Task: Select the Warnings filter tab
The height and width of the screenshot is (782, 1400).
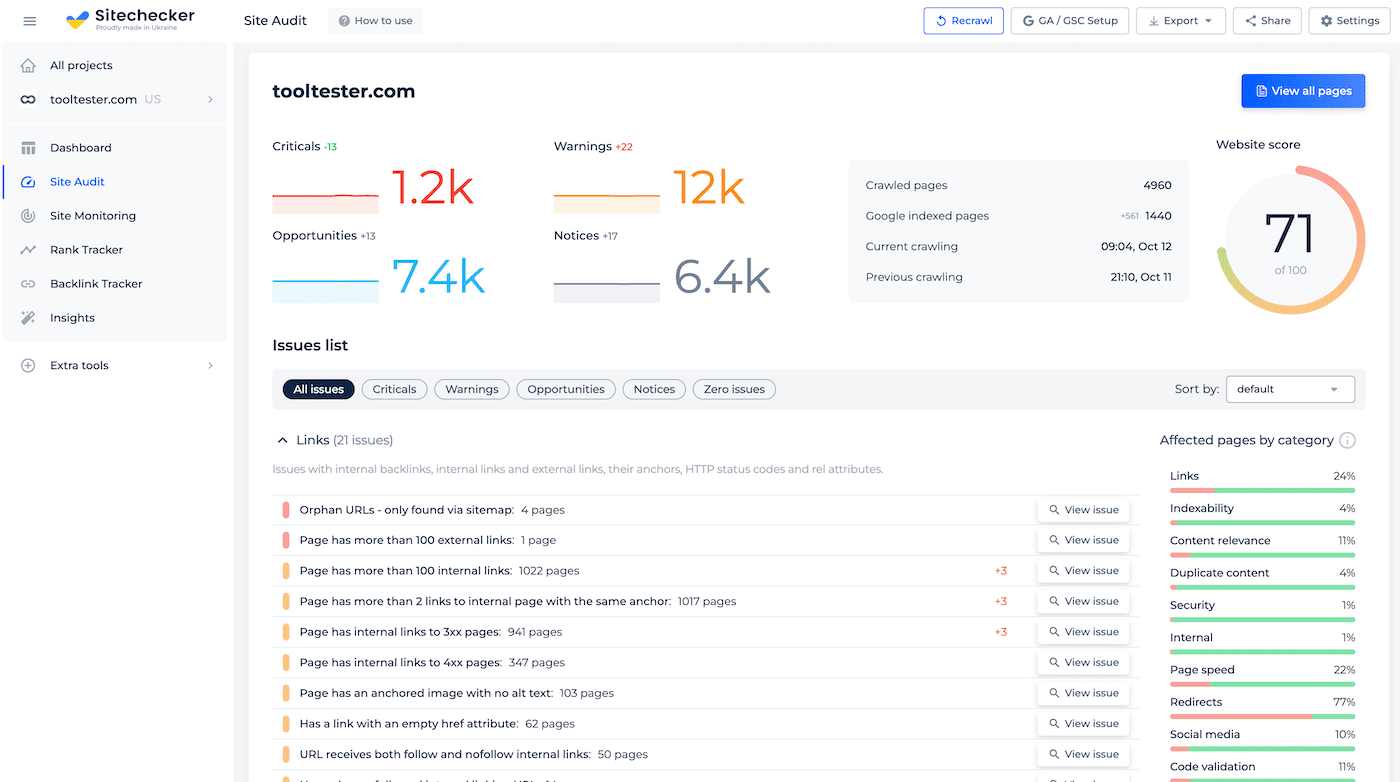Action: [472, 389]
